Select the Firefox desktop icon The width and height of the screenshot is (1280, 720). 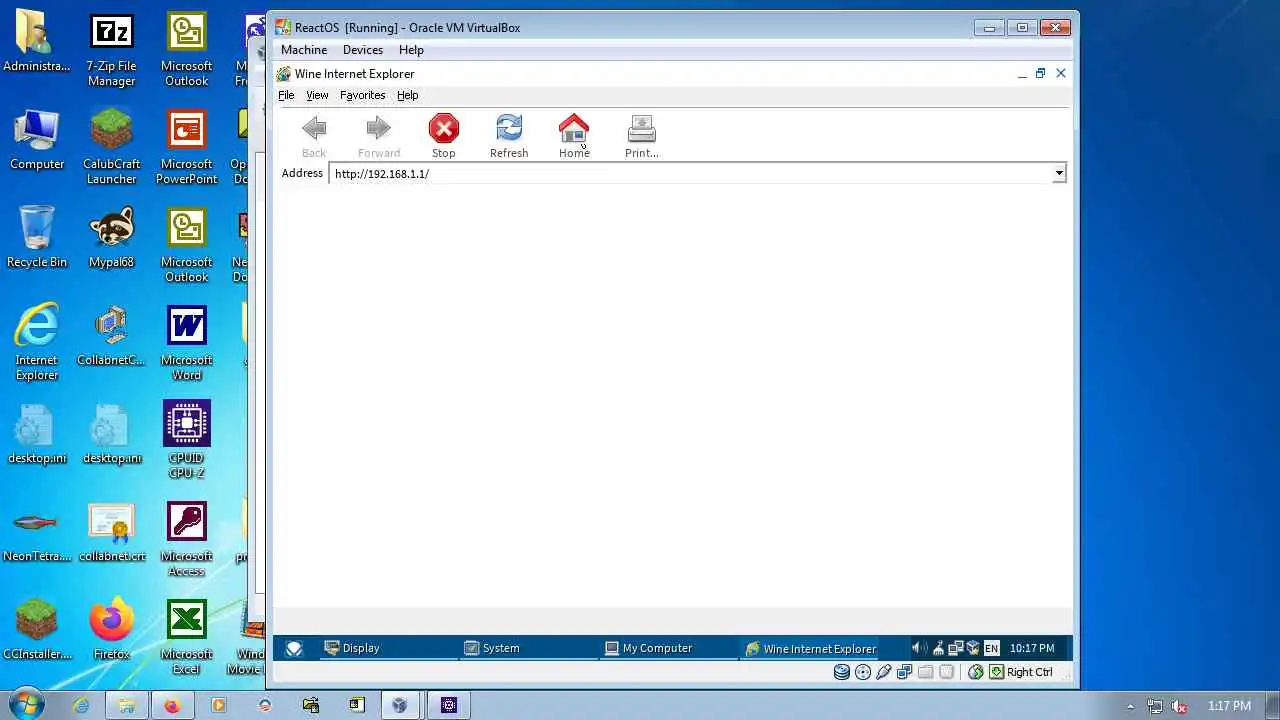[111, 630]
